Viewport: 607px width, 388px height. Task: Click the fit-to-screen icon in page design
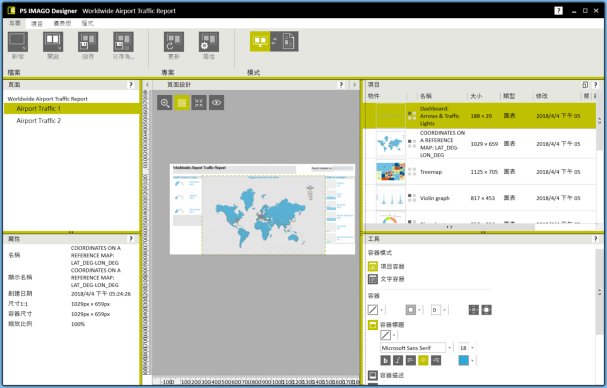click(x=199, y=103)
